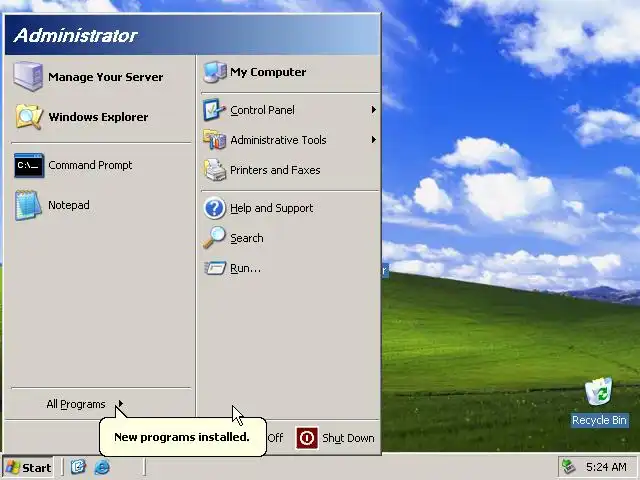Click the partially hidden Log Off button

point(276,438)
